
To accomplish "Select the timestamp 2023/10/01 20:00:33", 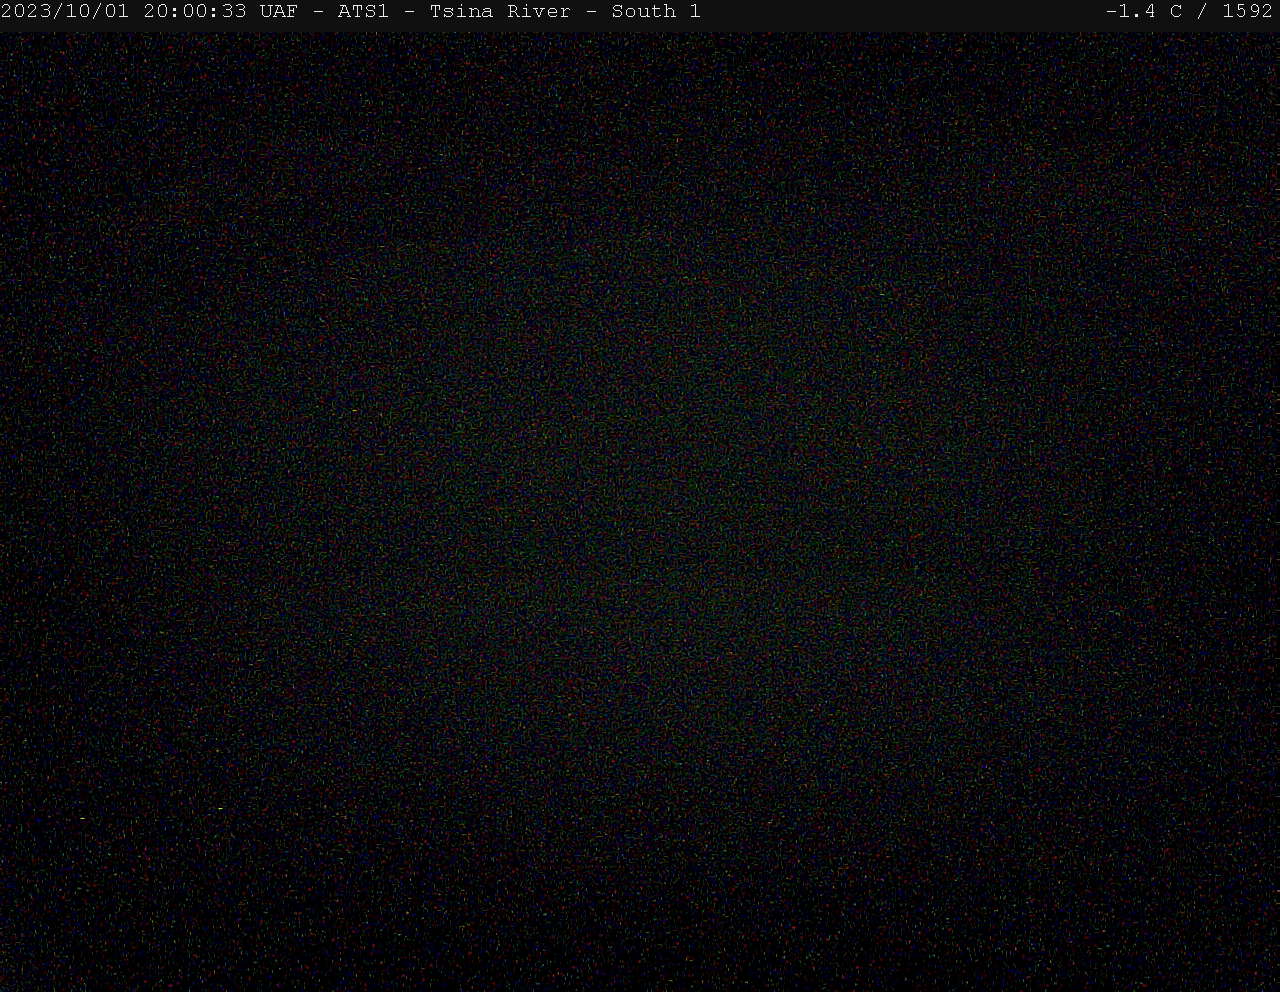I will point(123,12).
